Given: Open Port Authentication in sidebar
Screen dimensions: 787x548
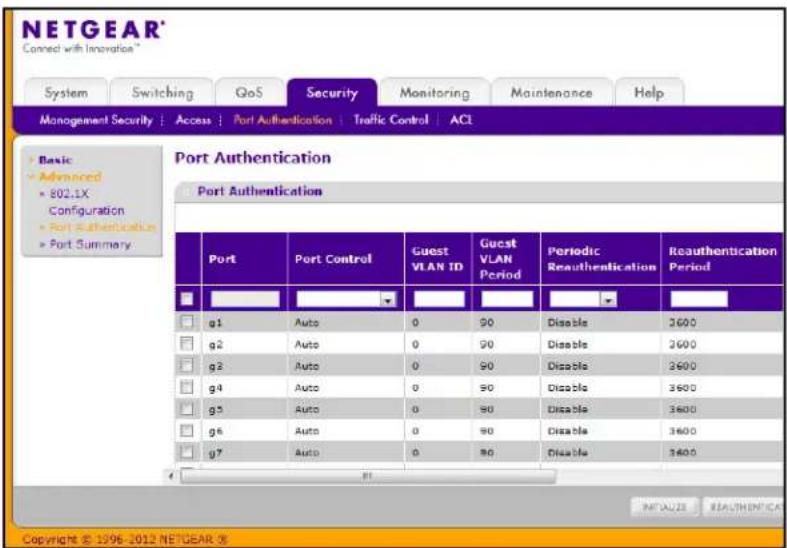Looking at the screenshot, I should (x=102, y=227).
